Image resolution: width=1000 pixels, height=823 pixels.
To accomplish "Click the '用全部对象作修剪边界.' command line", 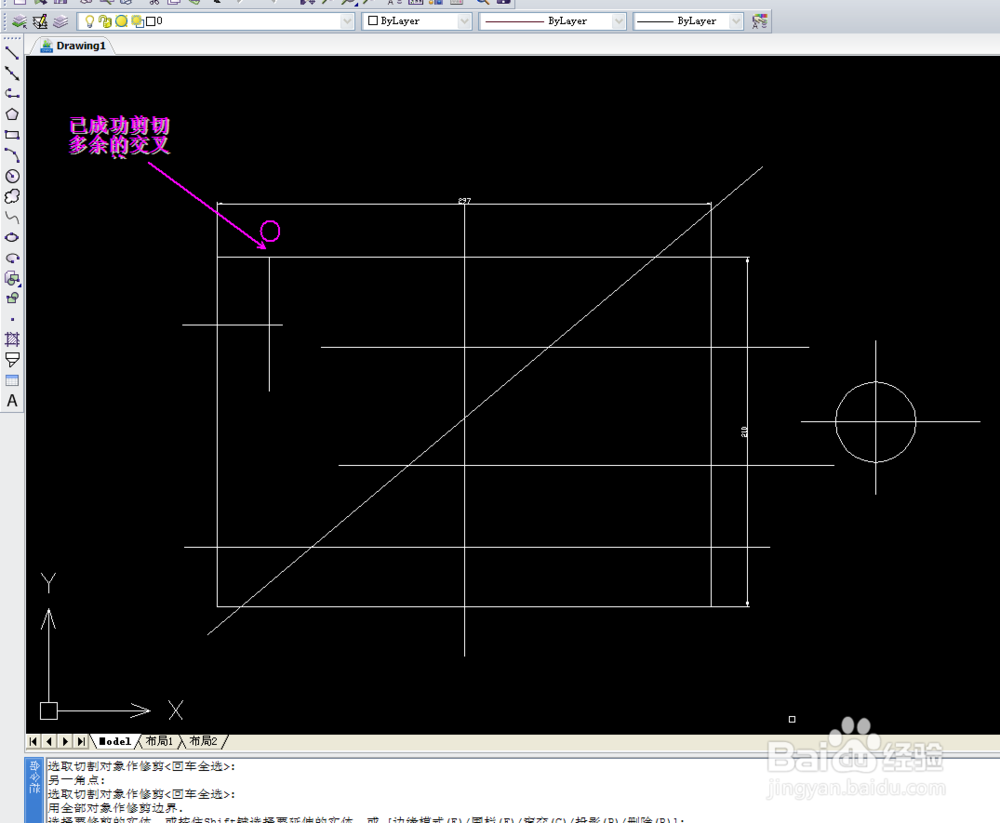I will pos(115,808).
